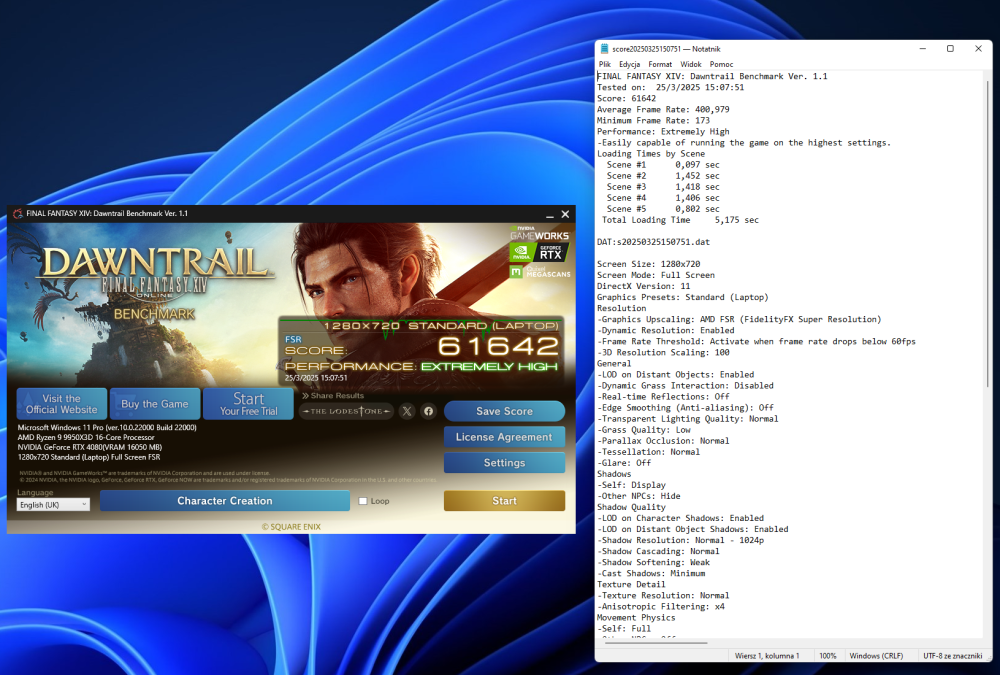
Task: Open the Plik menu in Notatnik
Action: pyautogui.click(x=605, y=64)
